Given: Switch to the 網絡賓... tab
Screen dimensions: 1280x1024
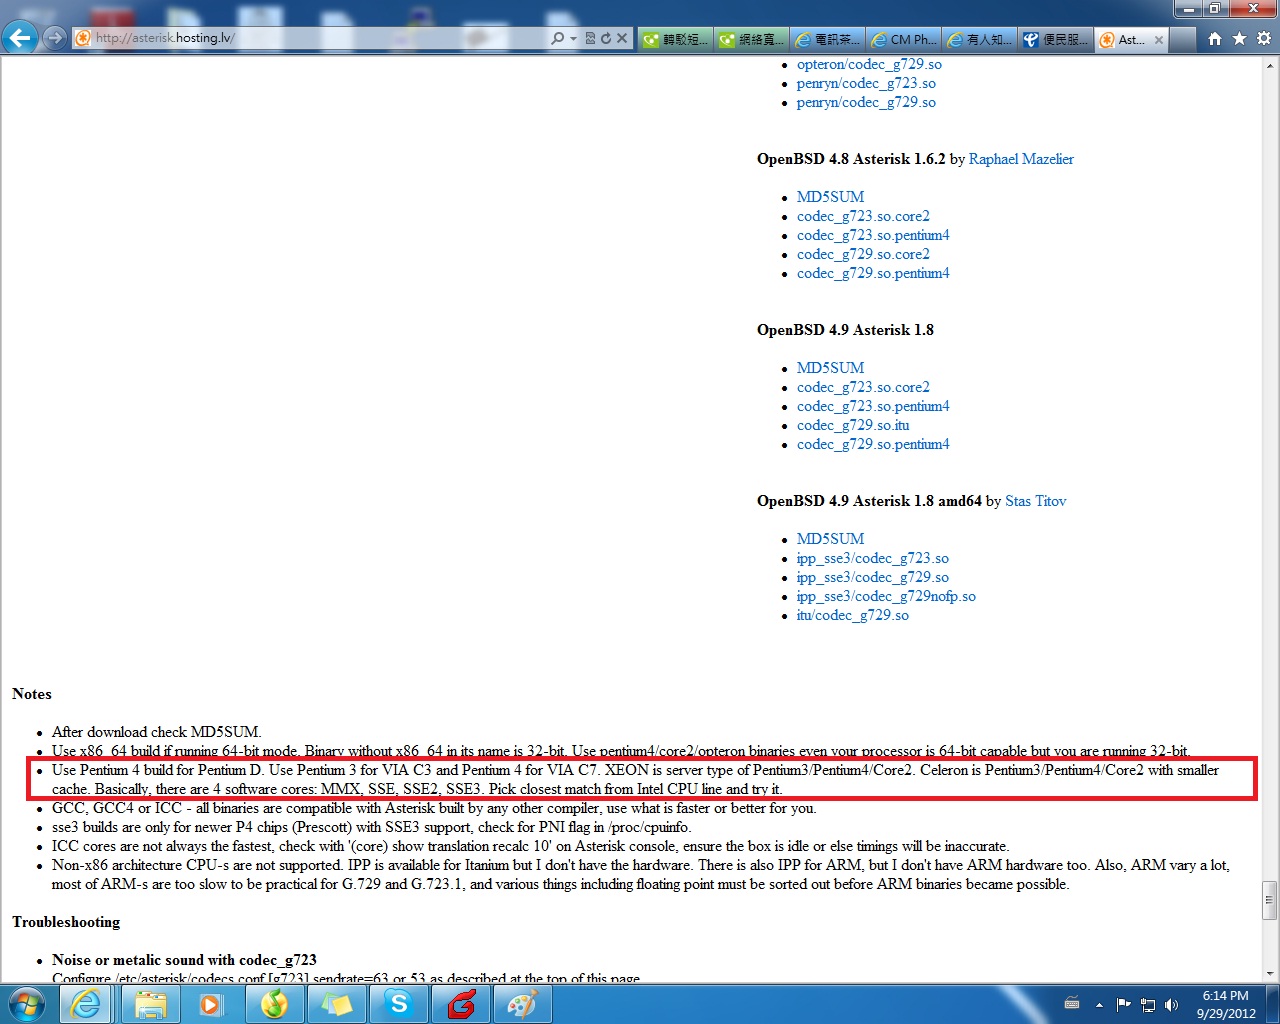Looking at the screenshot, I should 751,39.
